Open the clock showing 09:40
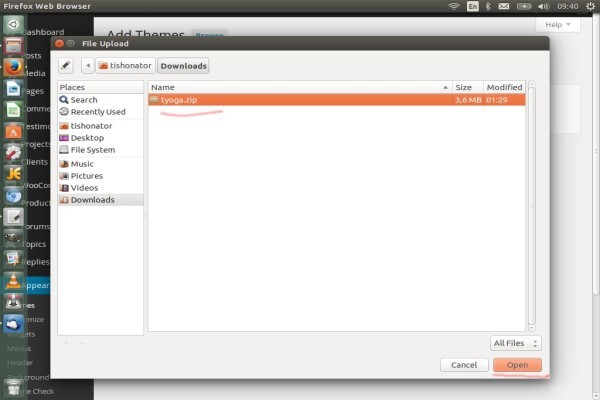The image size is (600, 400). click(x=567, y=6)
